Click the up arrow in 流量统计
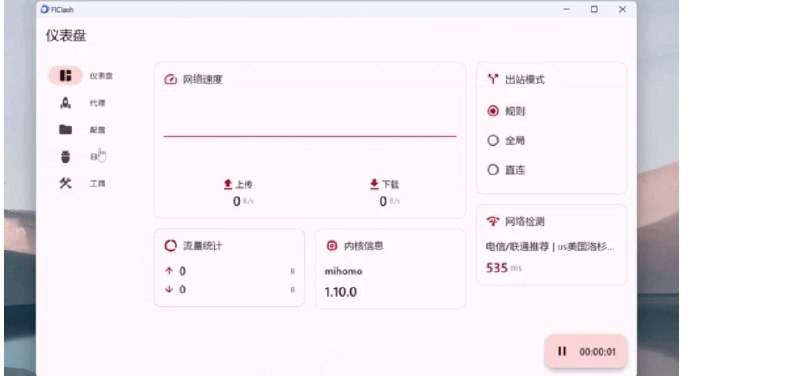Screen dimensions: 800x376 point(169,271)
